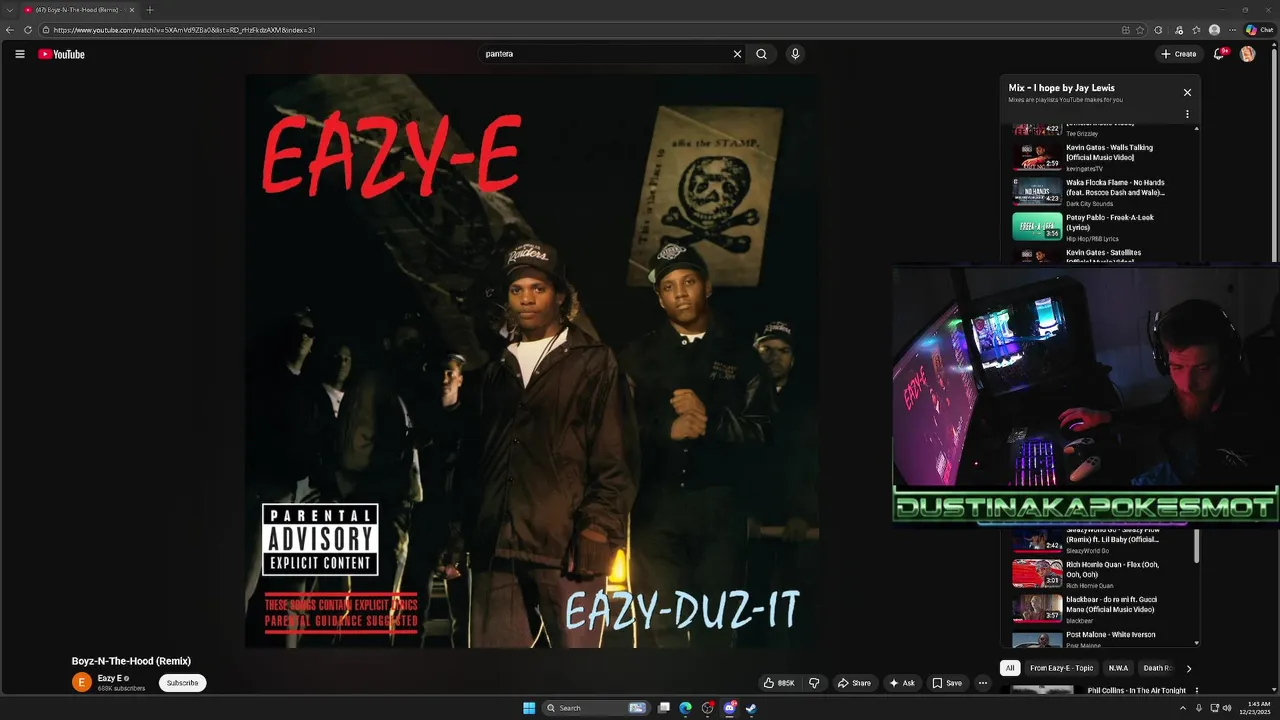
Task: Show hidden system tray icons
Action: point(1183,708)
